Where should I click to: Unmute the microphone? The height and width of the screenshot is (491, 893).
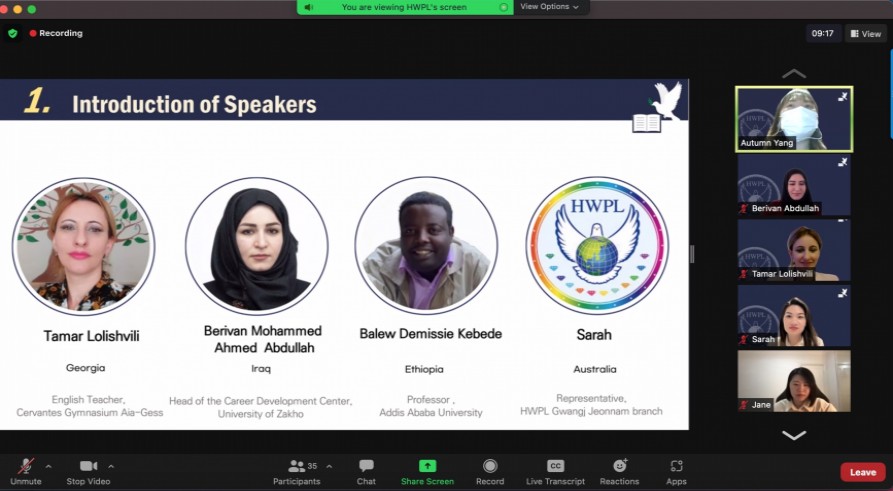(x=26, y=467)
